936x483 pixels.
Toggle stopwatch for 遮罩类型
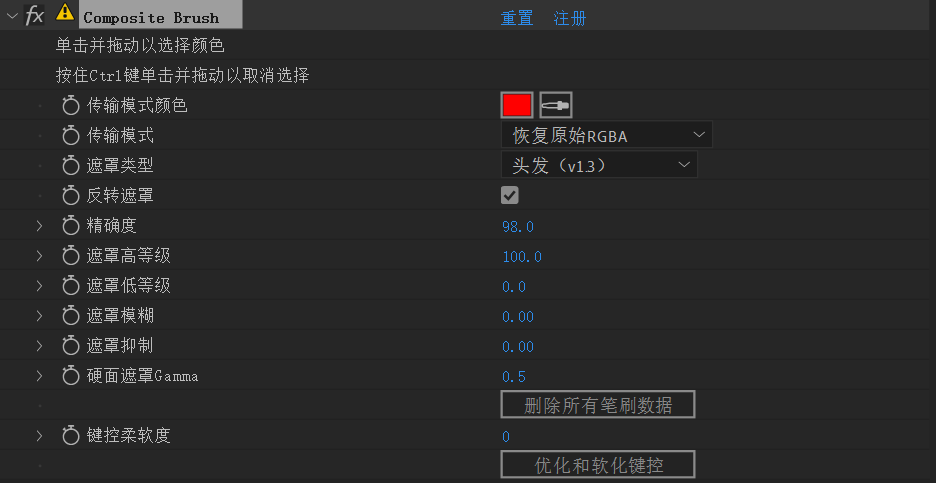[x=71, y=166]
